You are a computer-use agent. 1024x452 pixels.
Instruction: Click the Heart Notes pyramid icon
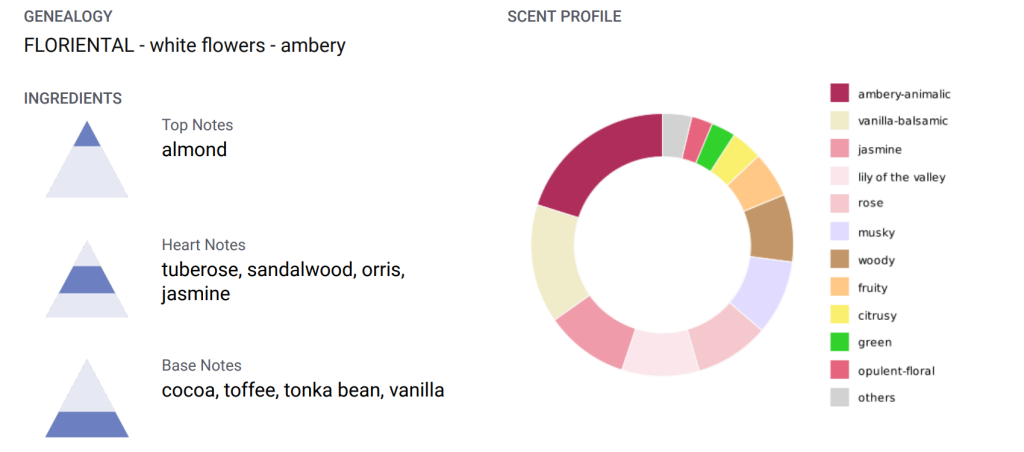(x=87, y=280)
